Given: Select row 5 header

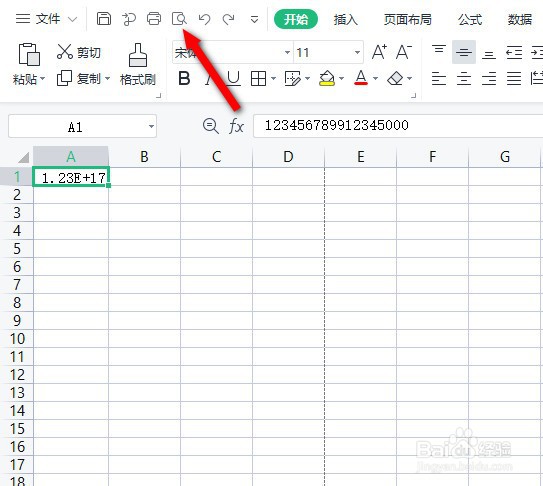Looking at the screenshot, I should (x=17, y=249).
